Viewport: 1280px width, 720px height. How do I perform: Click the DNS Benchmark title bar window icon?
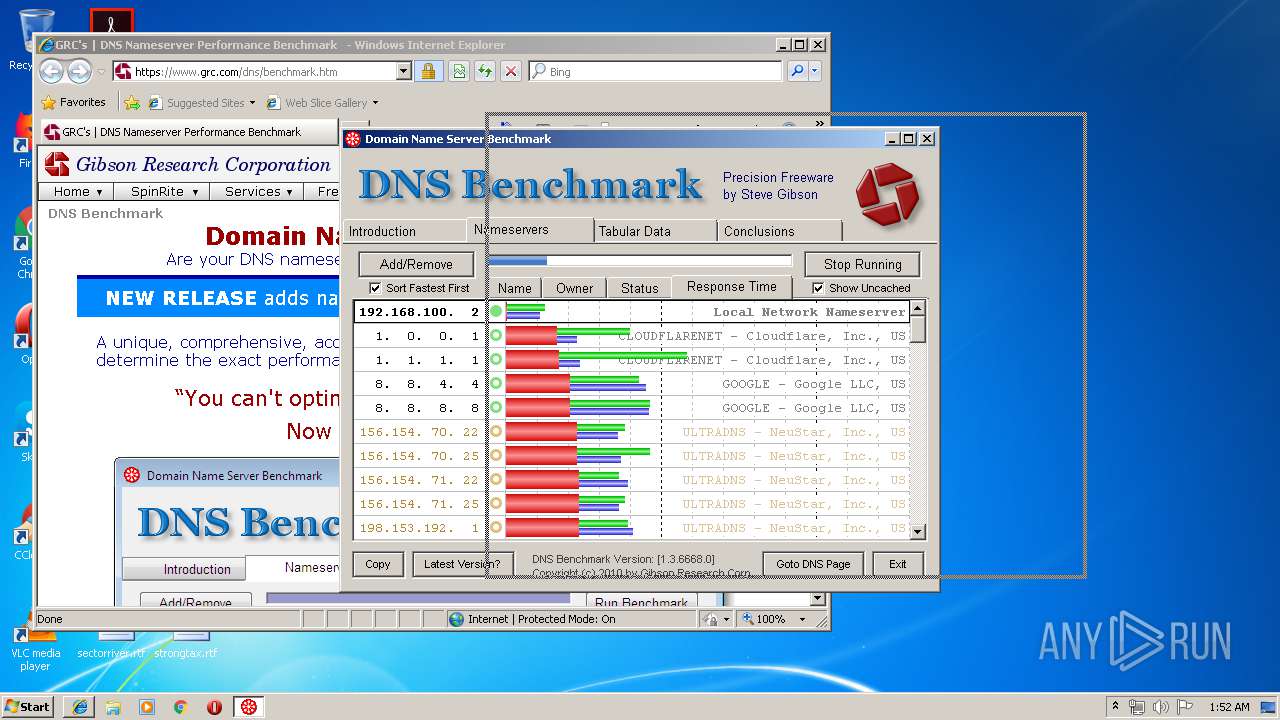[352, 139]
